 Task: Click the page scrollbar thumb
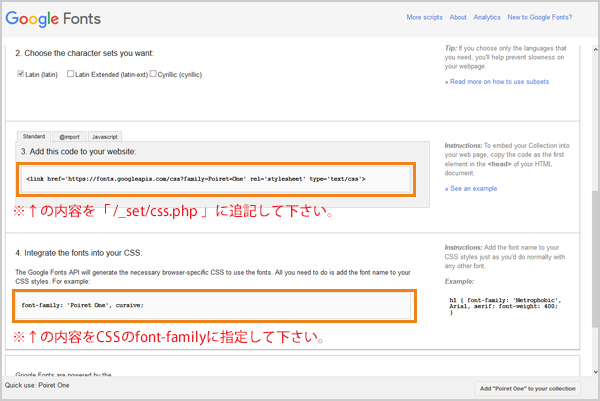(595, 258)
